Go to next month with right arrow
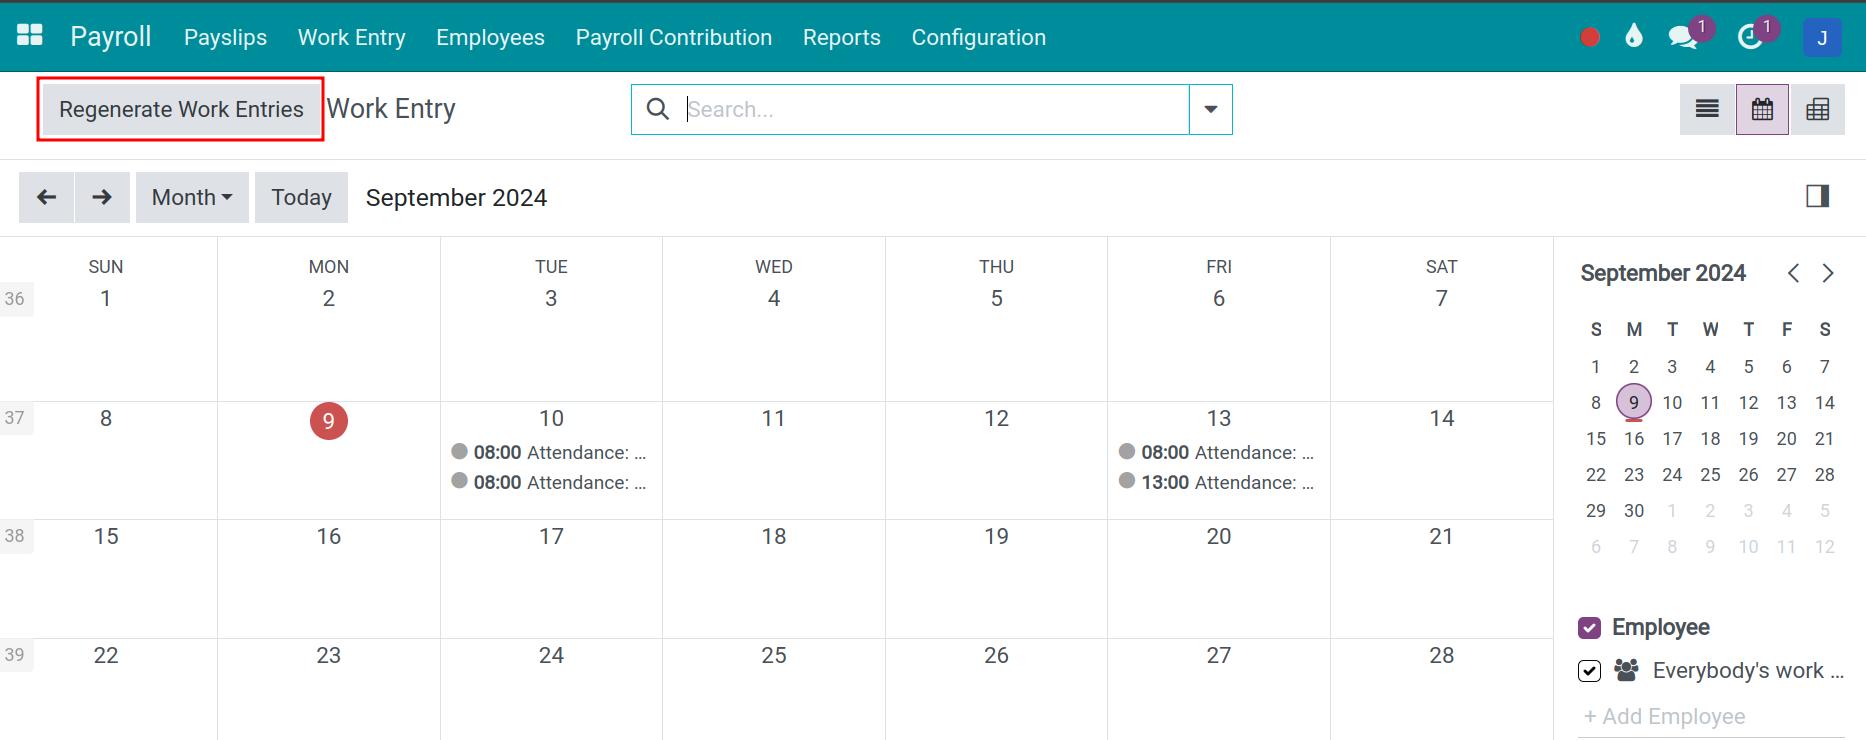Screen dimensions: 1866x740 [102, 197]
